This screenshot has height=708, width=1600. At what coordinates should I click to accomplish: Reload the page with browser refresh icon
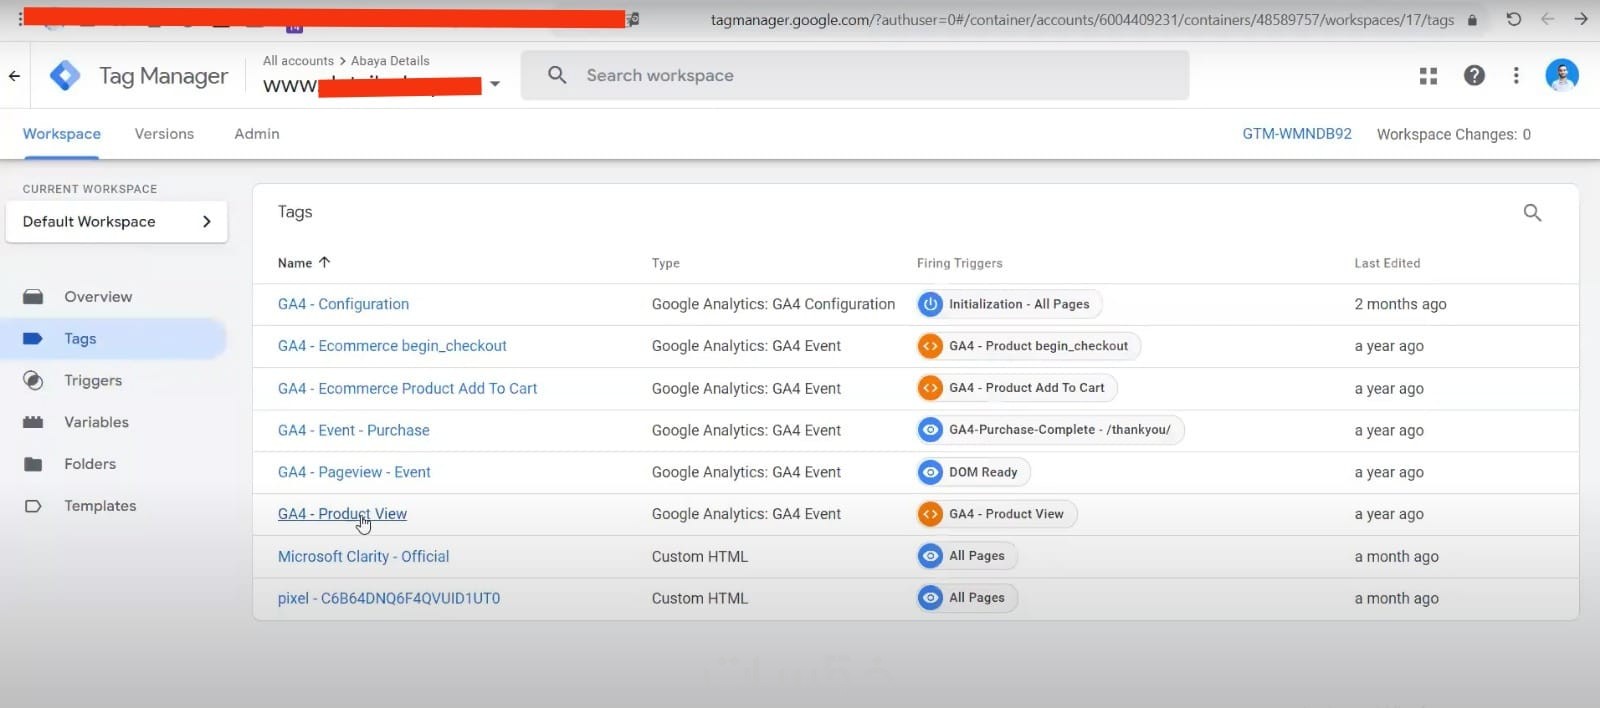pos(1514,19)
